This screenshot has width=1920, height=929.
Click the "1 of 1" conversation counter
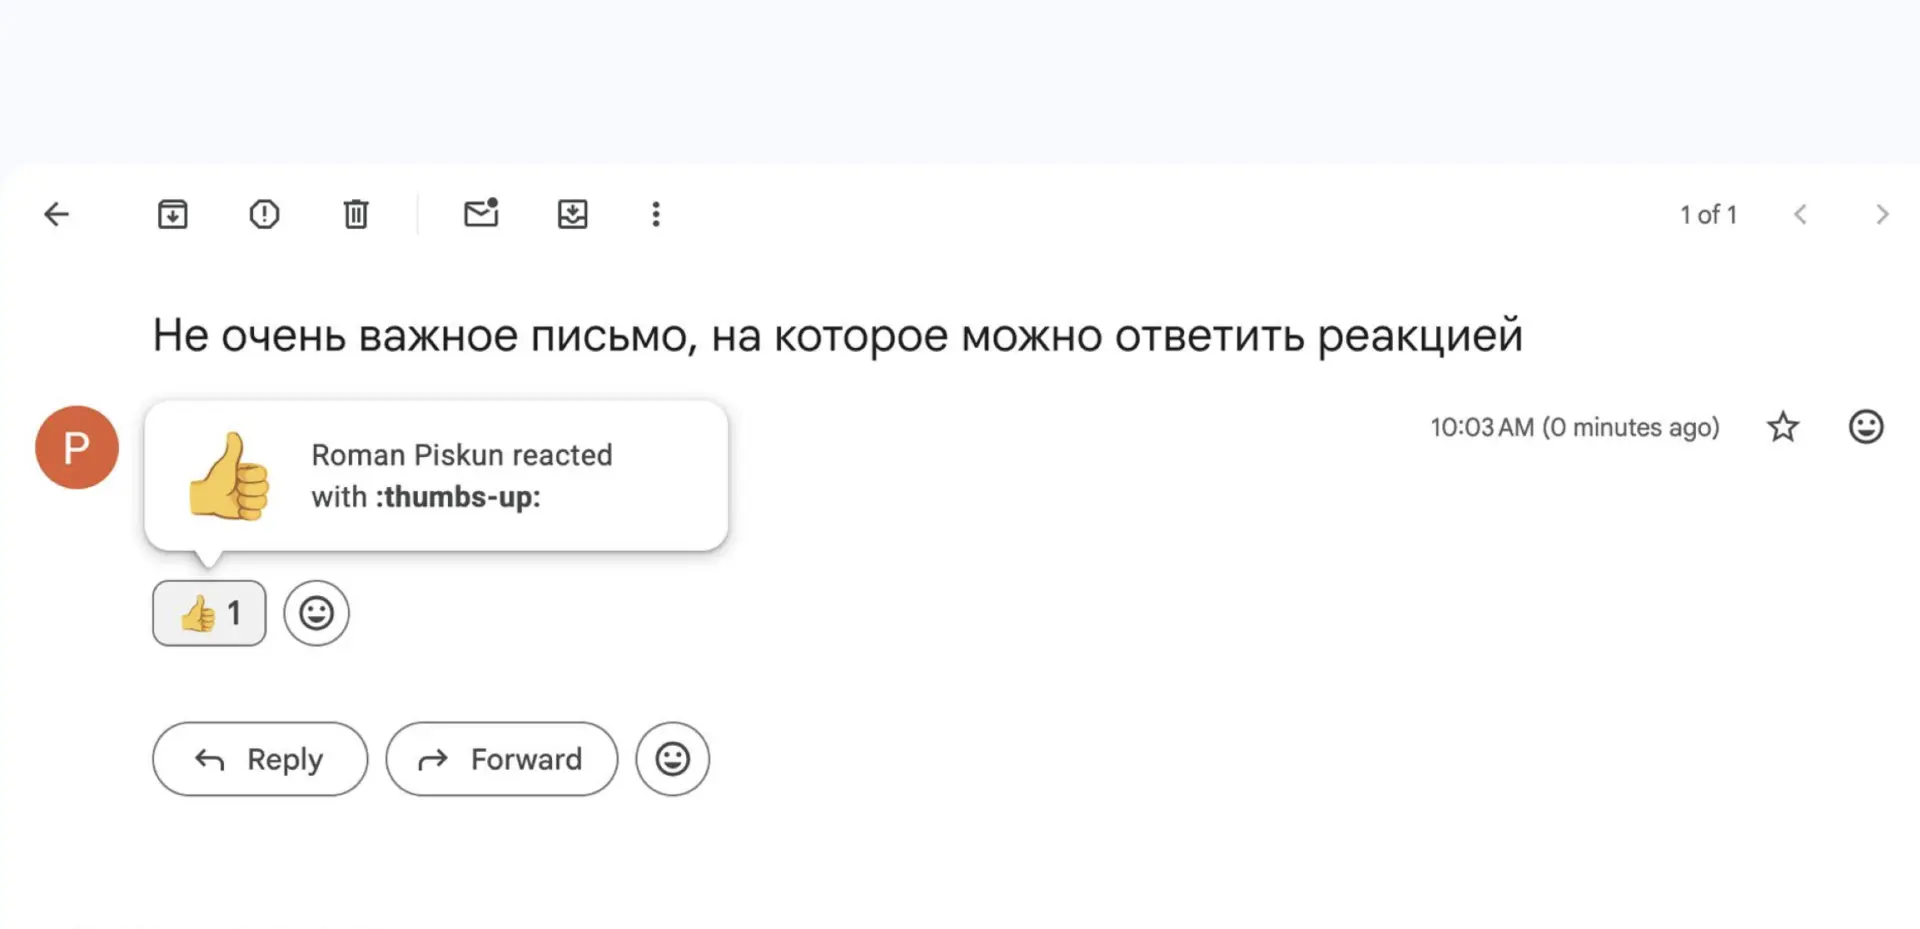[x=1708, y=214]
